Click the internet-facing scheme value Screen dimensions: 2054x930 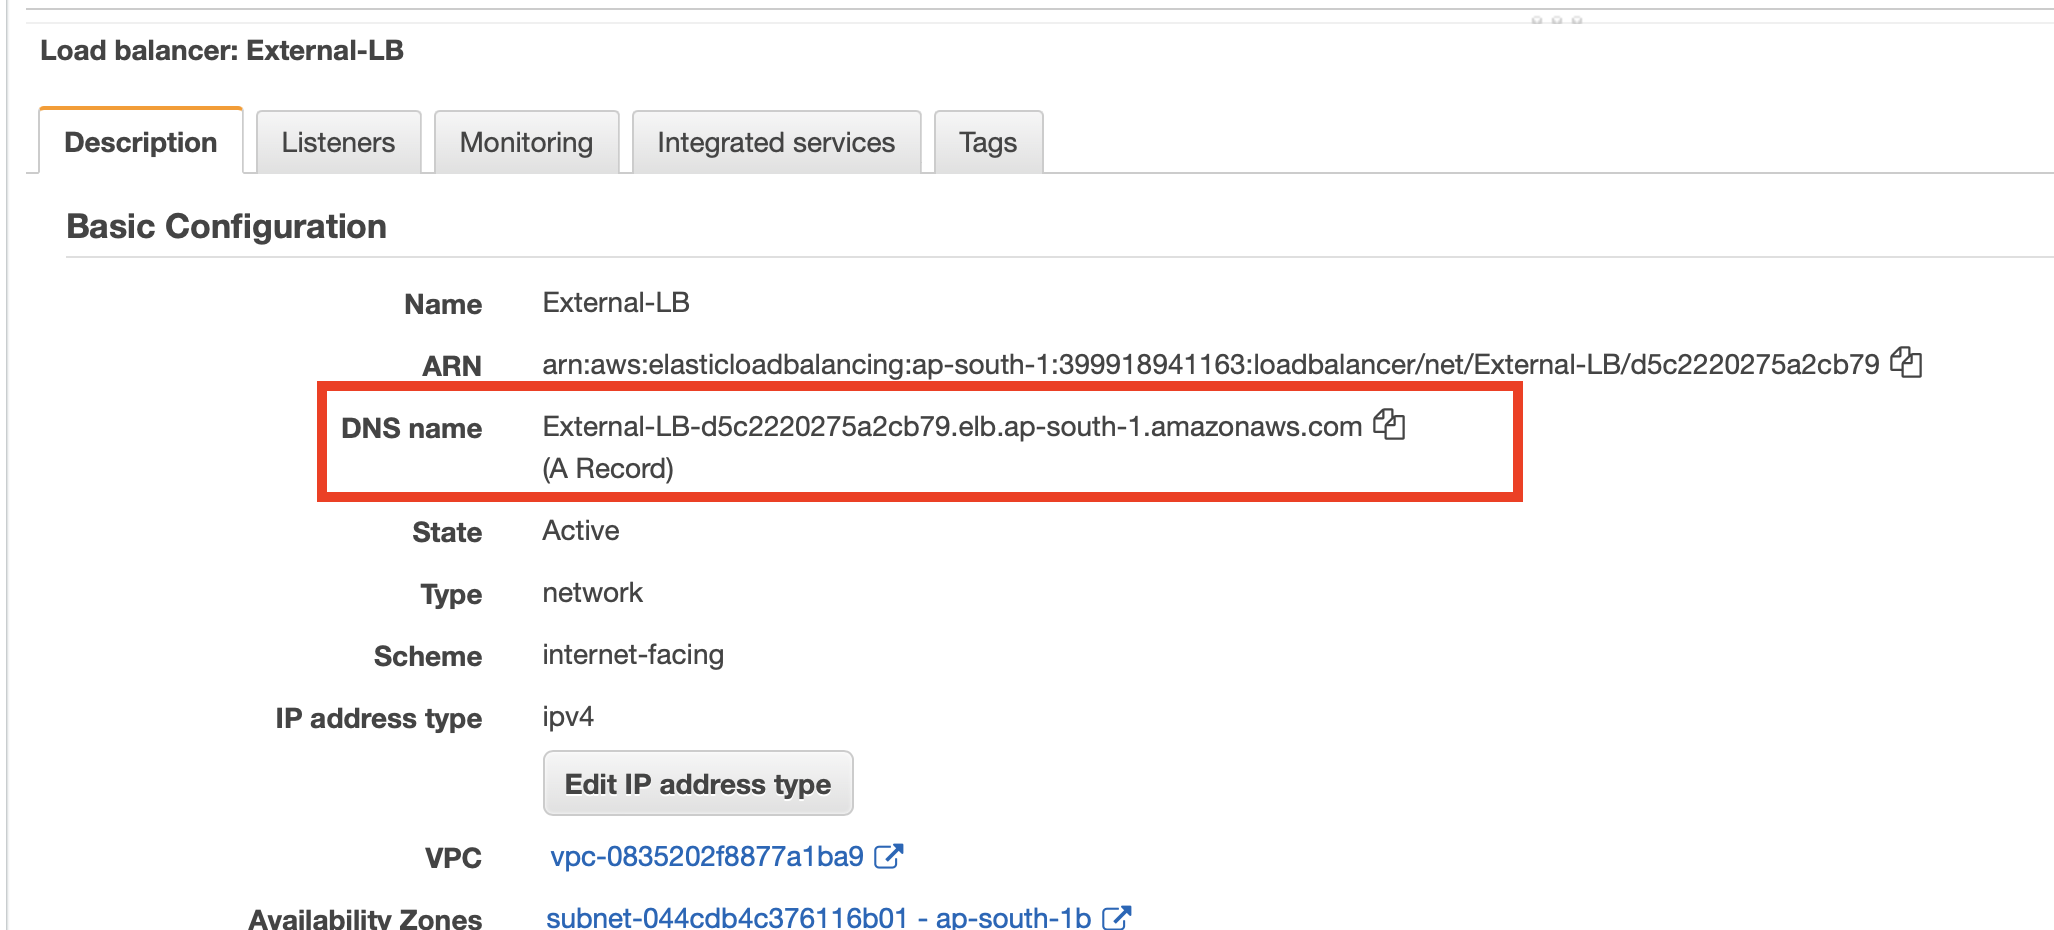[x=633, y=655]
